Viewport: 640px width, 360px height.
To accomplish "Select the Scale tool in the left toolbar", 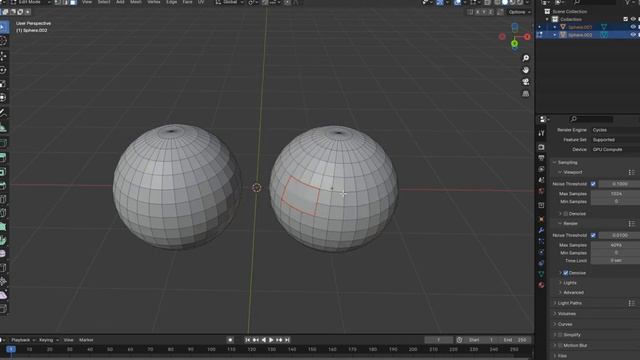I will [x=3, y=84].
